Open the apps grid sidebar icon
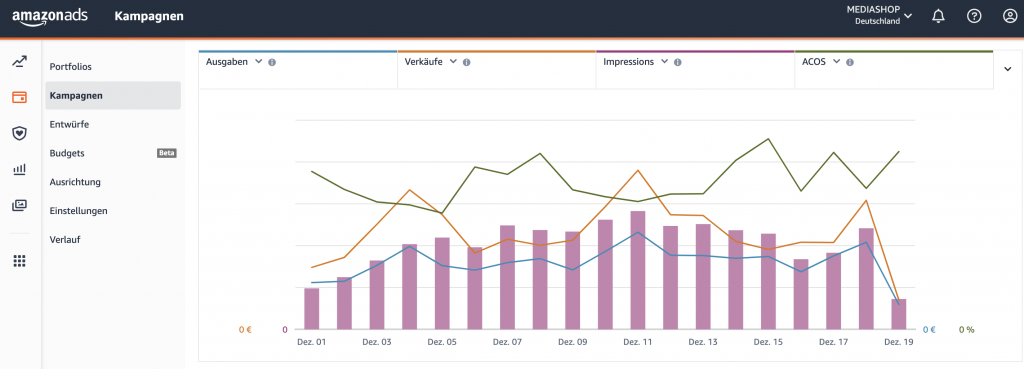The height and width of the screenshot is (369, 1024). [20, 261]
